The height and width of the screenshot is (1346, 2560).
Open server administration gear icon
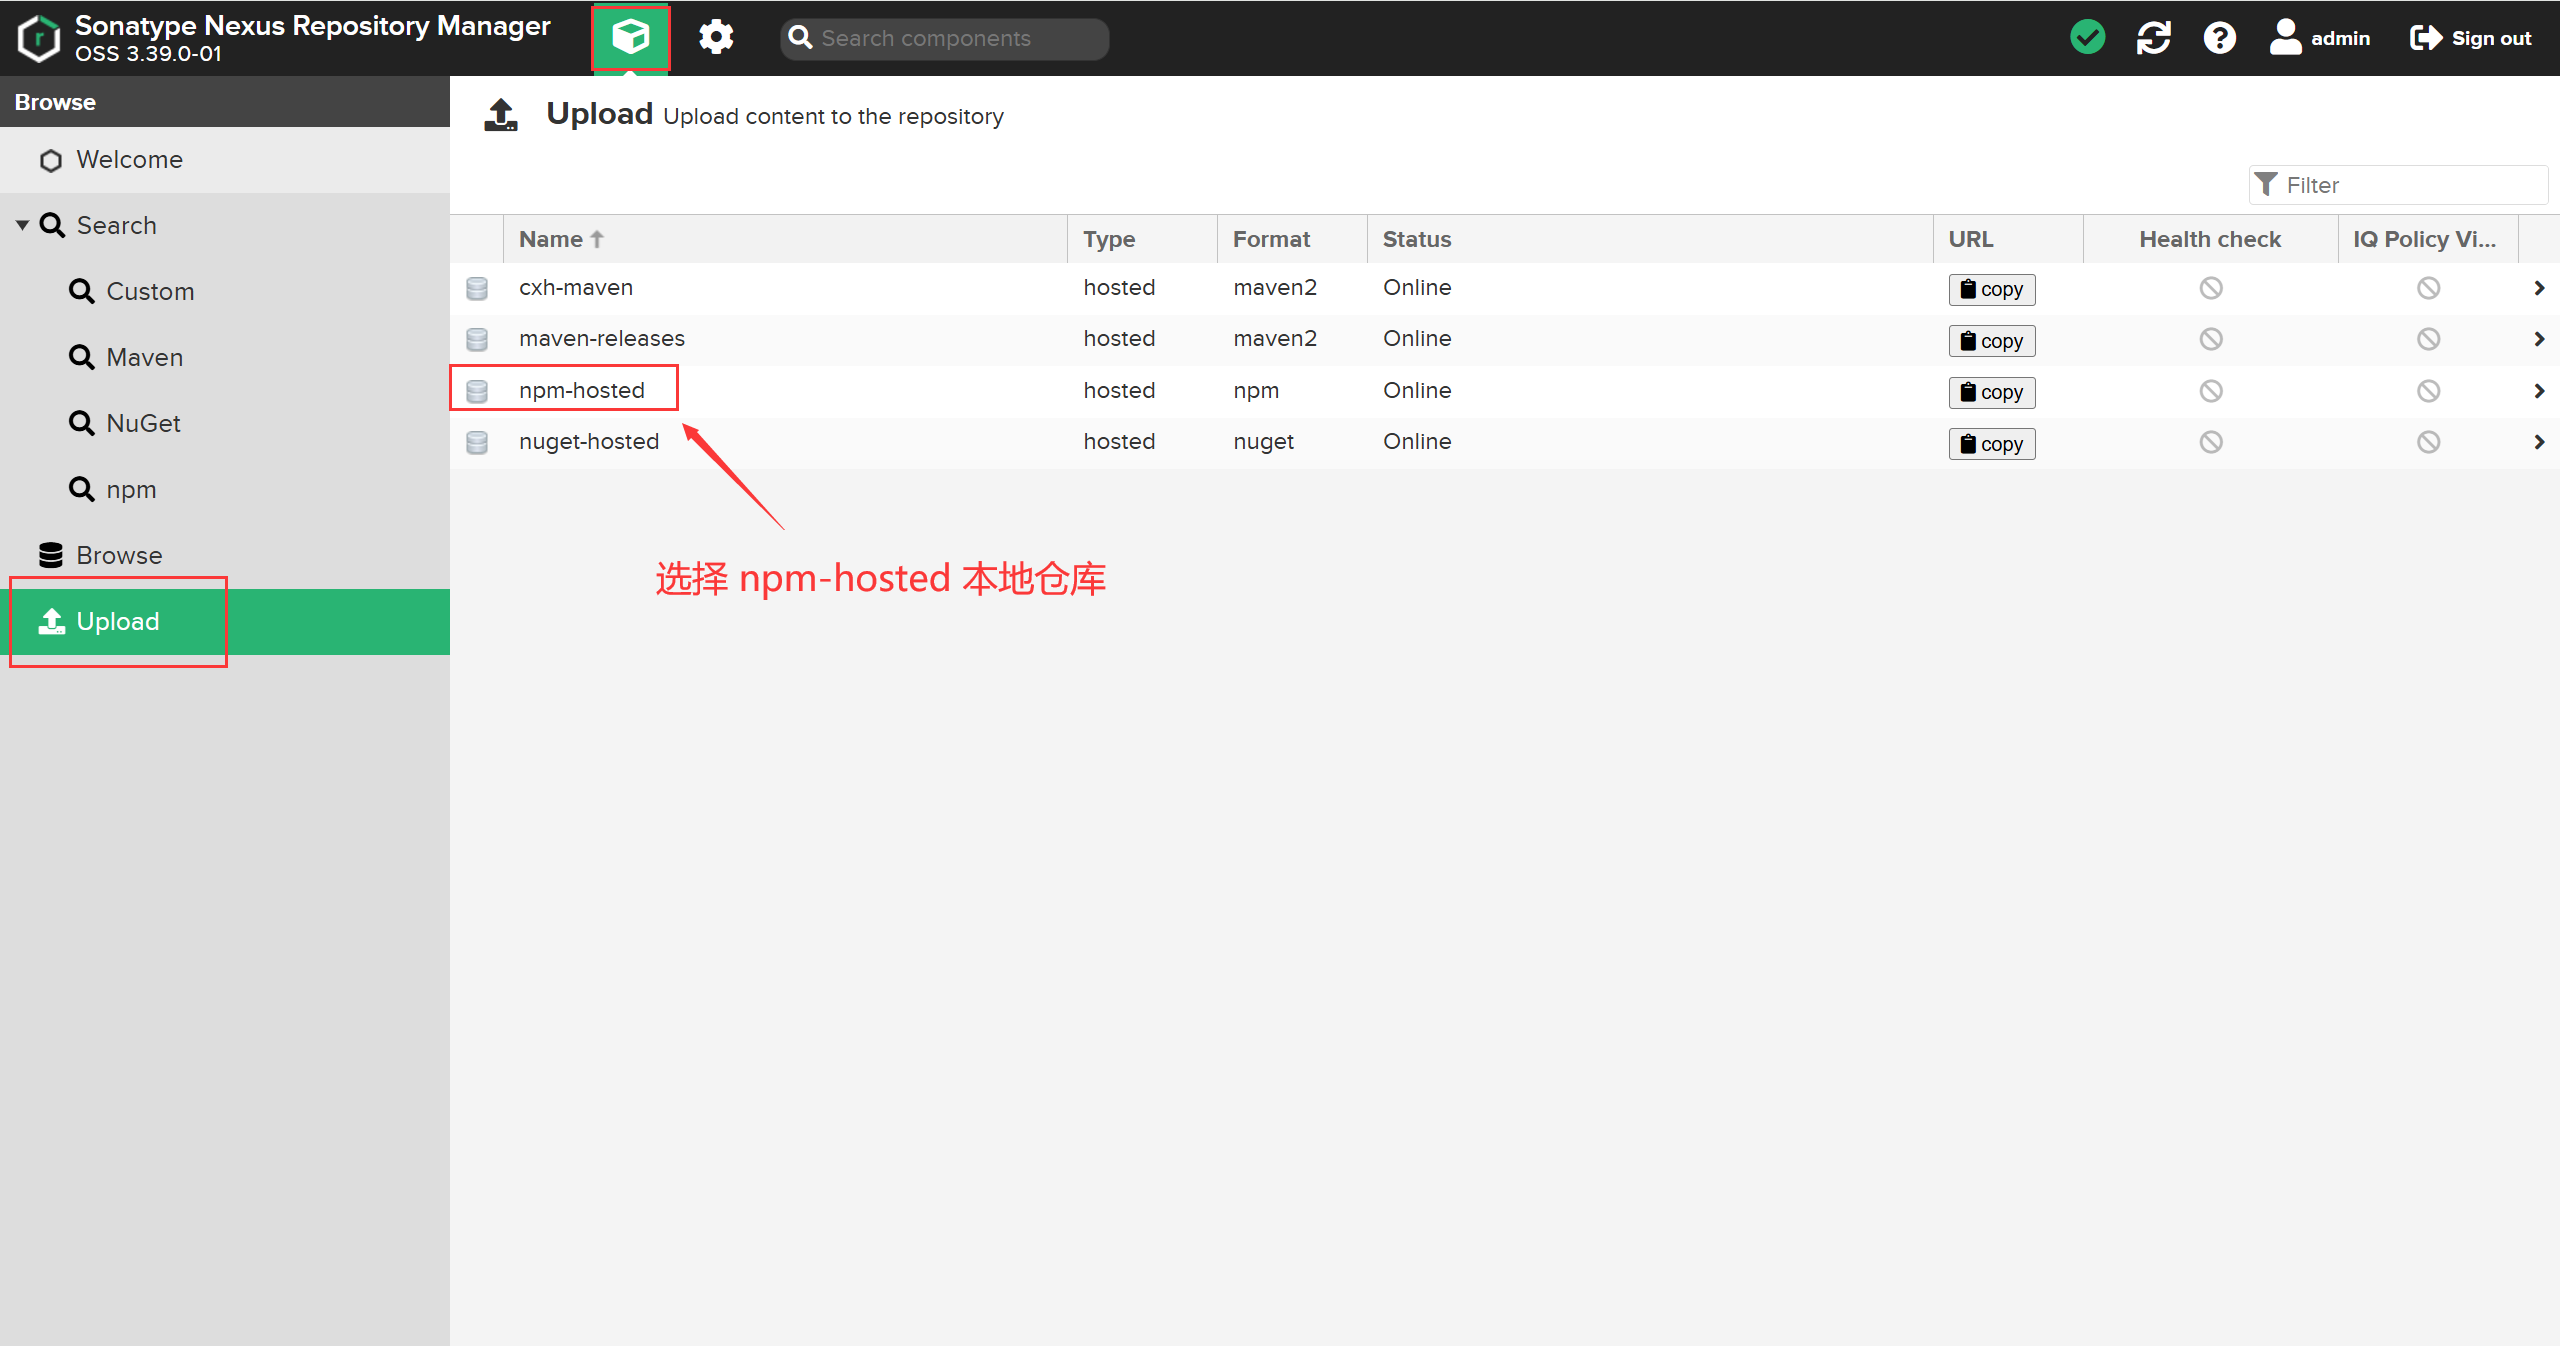[716, 37]
